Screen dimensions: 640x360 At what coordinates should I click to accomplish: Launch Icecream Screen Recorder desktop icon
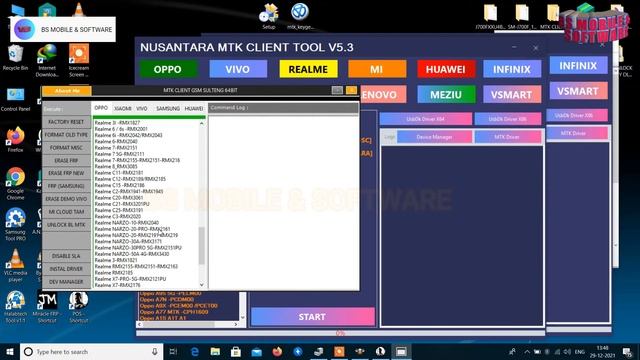pos(79,60)
